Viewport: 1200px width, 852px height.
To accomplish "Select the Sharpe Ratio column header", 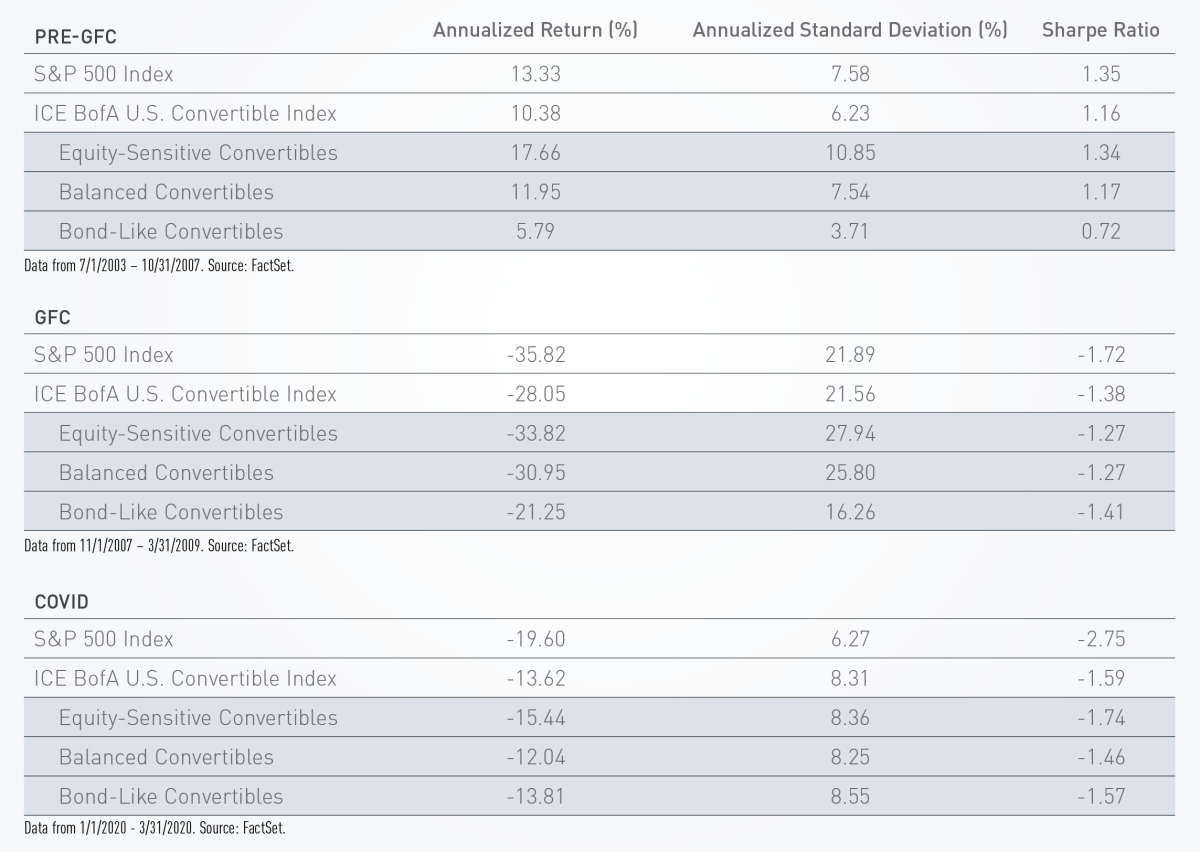I will pos(1100,30).
